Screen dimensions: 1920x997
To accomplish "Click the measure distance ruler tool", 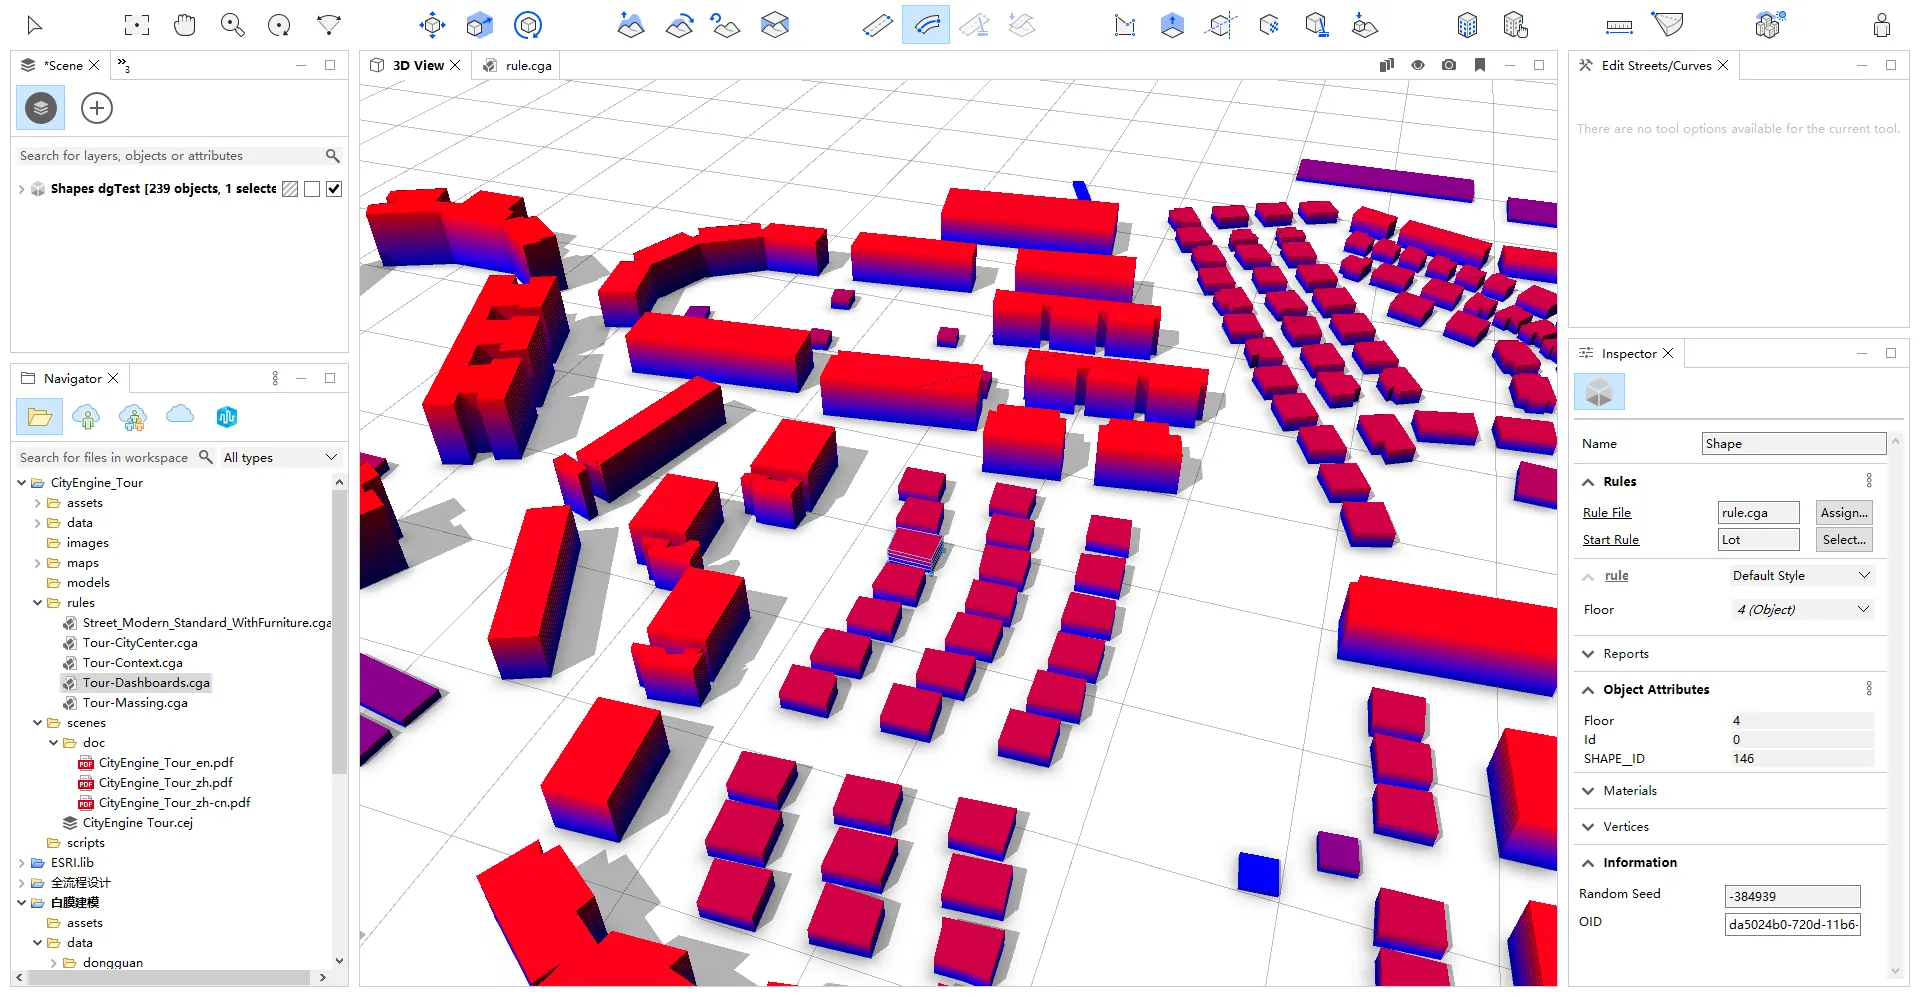I will pos(1619,26).
